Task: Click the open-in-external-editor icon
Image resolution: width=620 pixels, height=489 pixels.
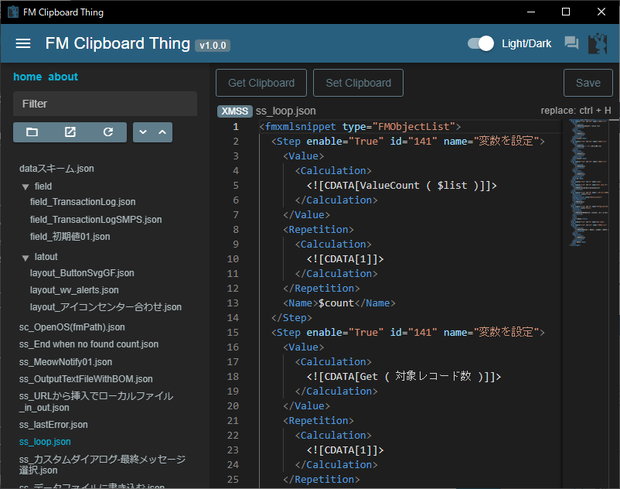Action: pos(70,132)
